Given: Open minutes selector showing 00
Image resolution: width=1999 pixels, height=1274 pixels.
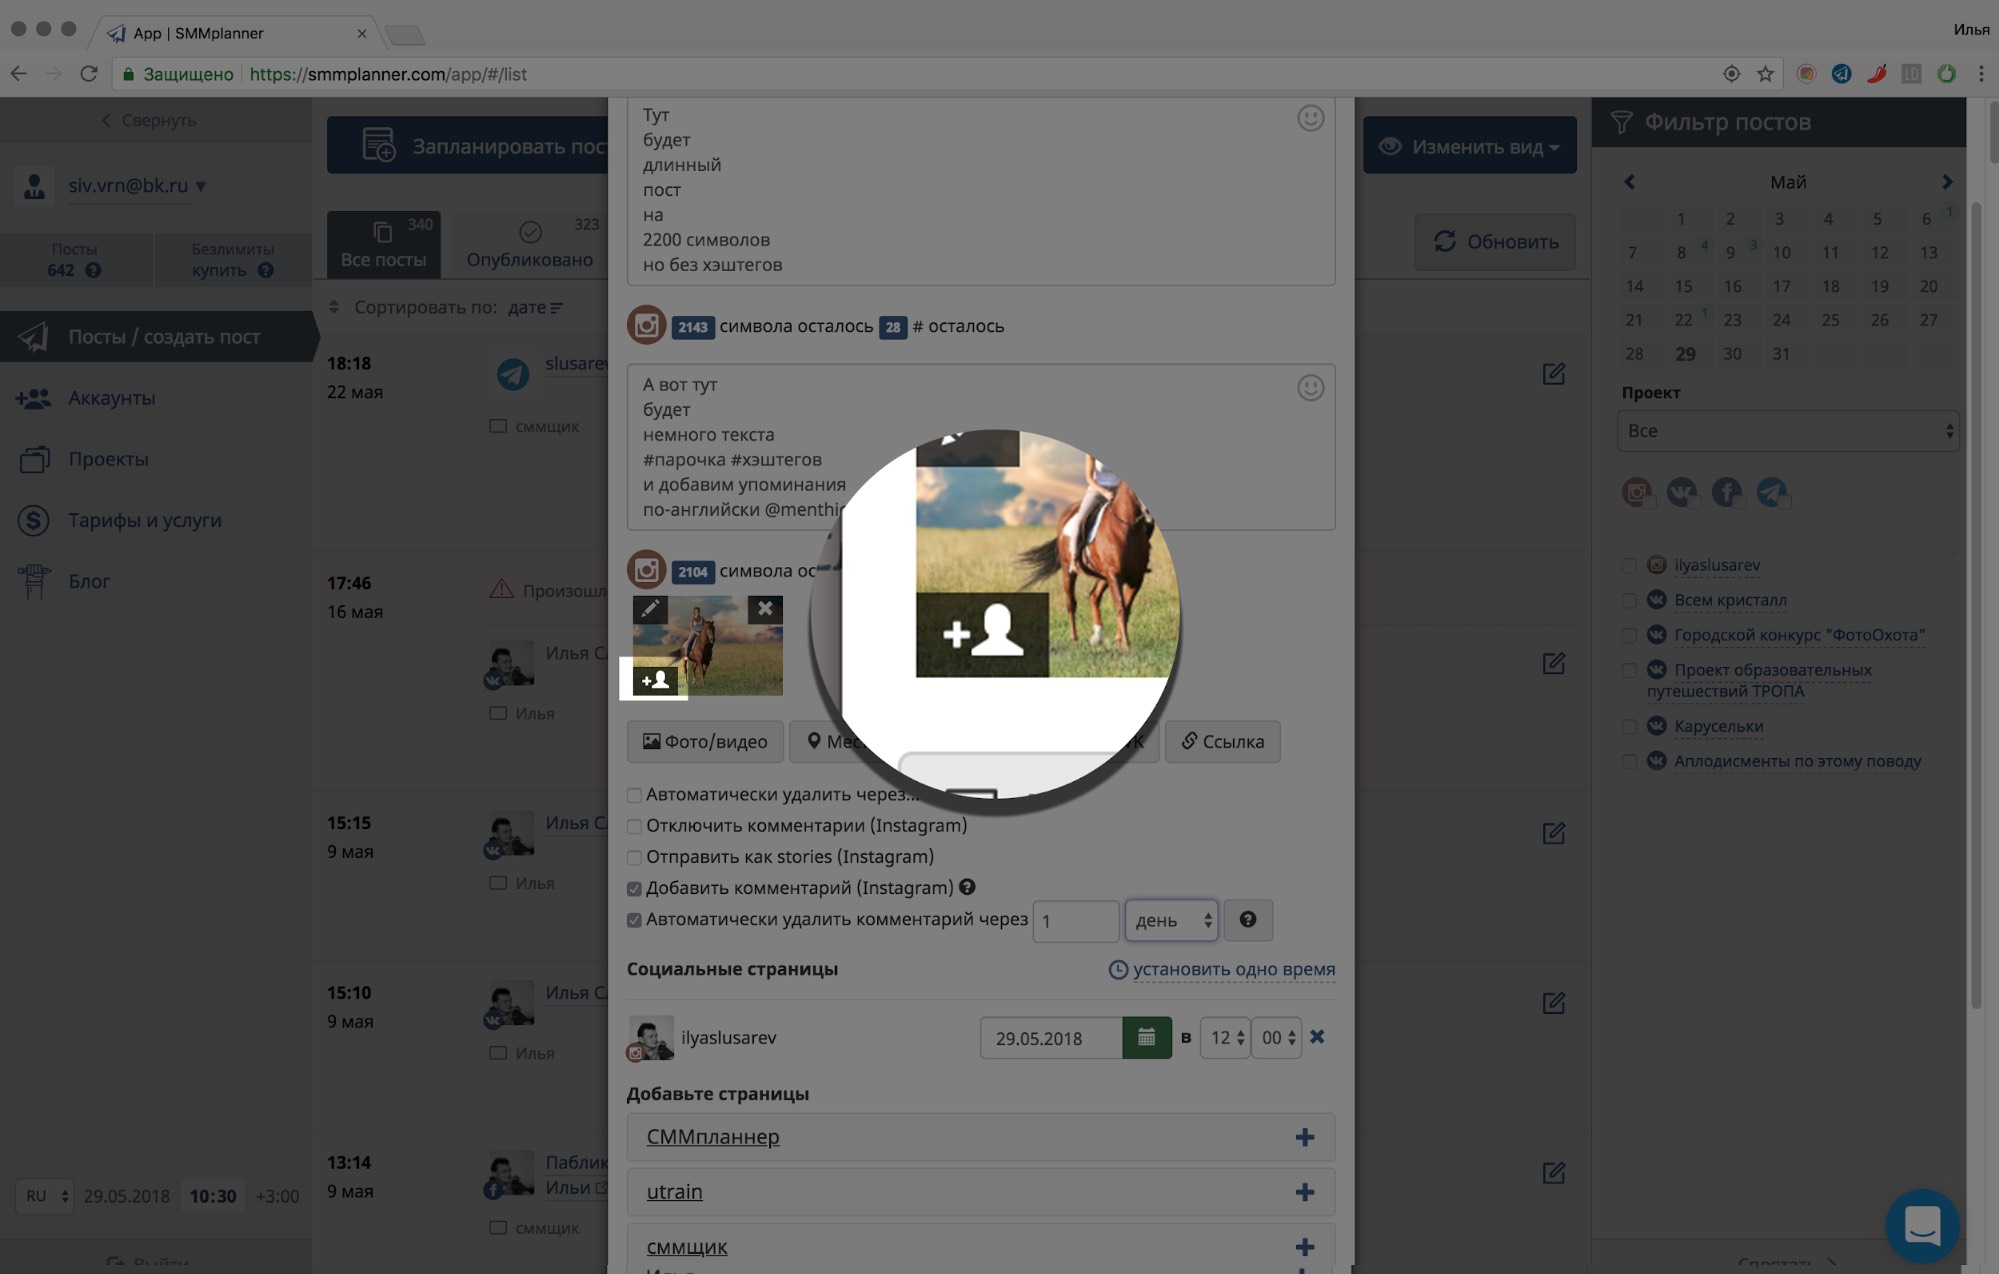Looking at the screenshot, I should point(1277,1038).
